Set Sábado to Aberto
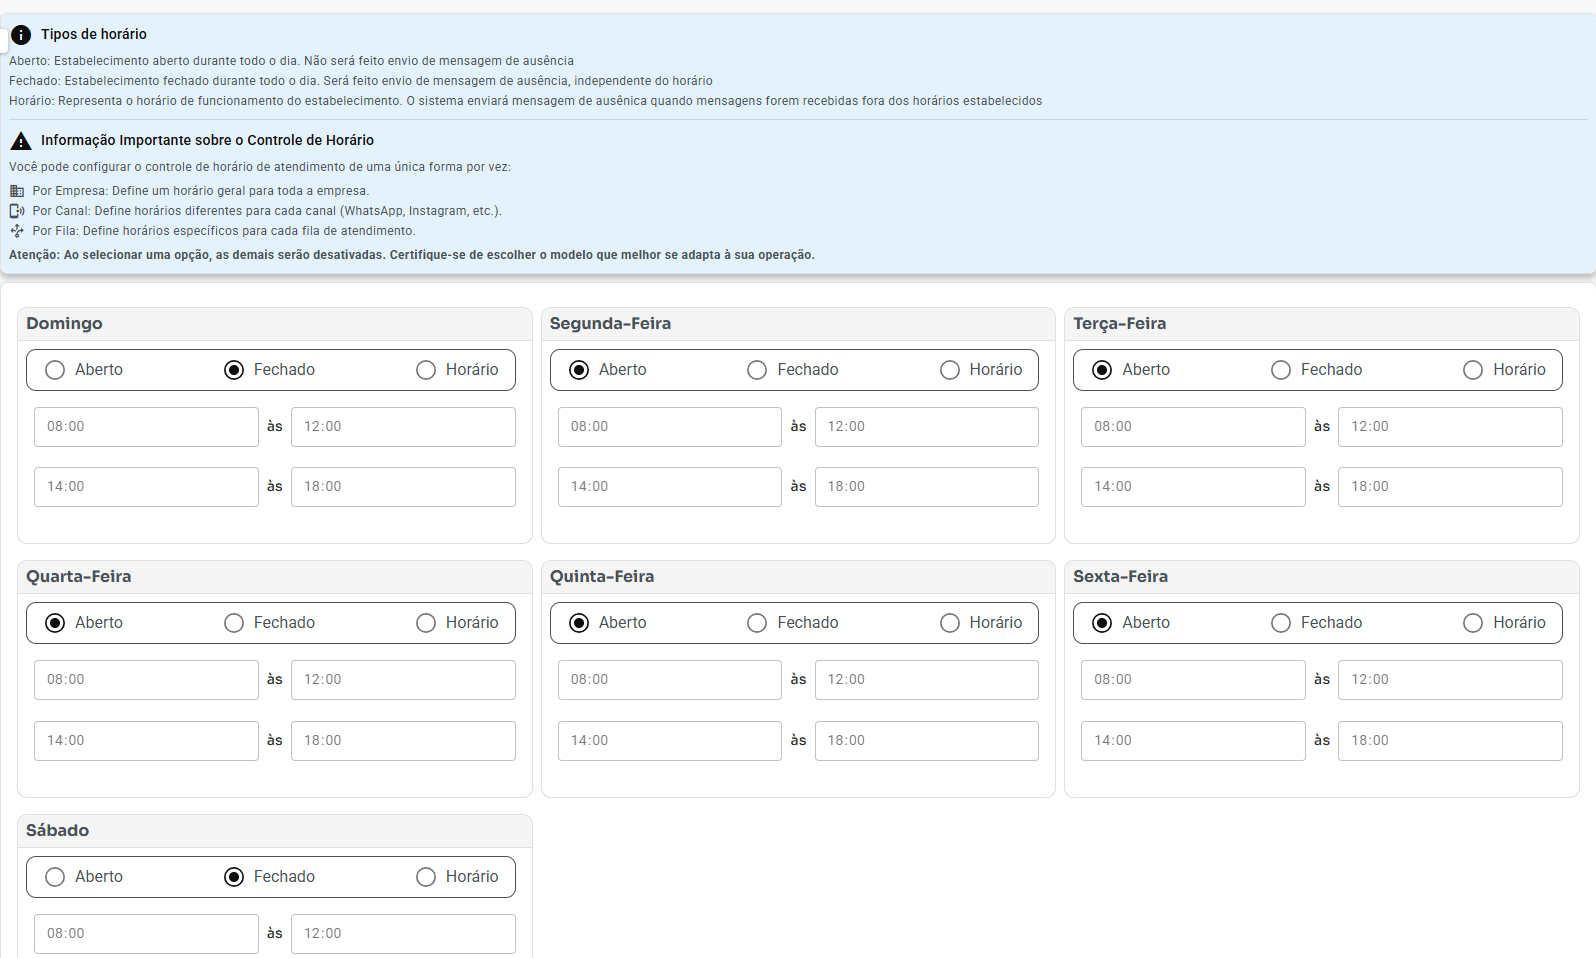The width and height of the screenshot is (1596, 958). (55, 877)
